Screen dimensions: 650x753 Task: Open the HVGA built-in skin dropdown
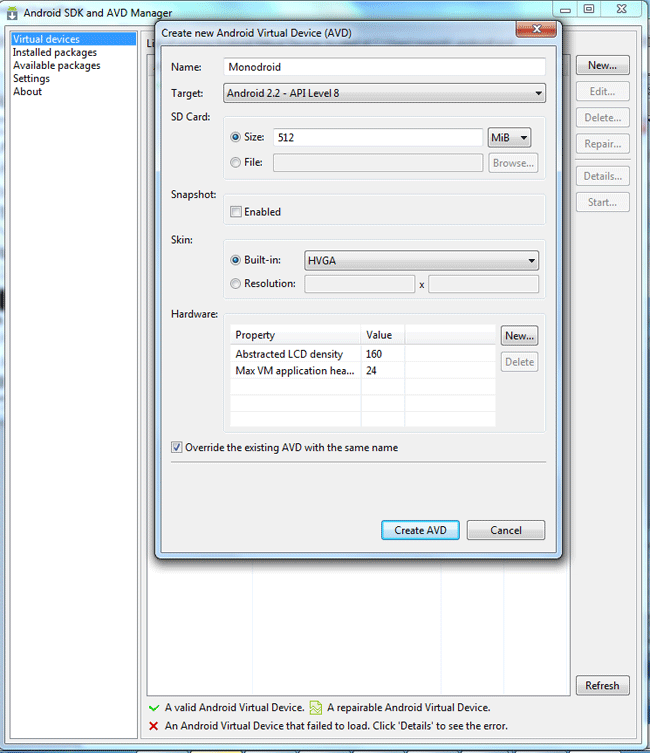point(421,261)
